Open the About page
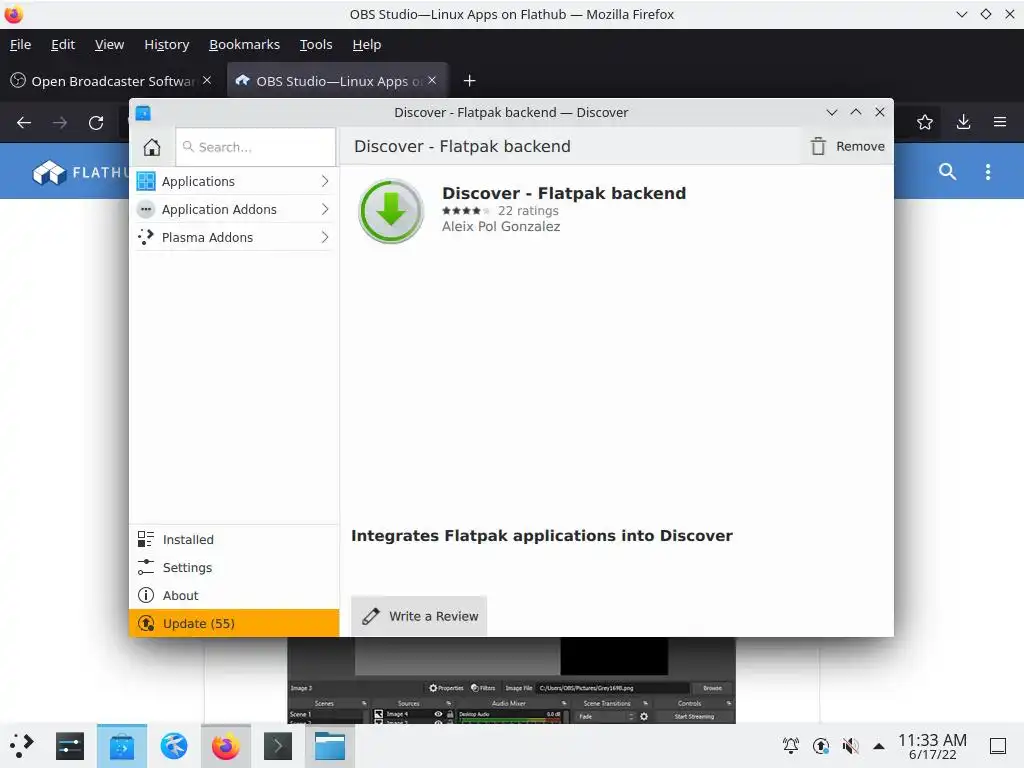1024x768 pixels. 234,596
